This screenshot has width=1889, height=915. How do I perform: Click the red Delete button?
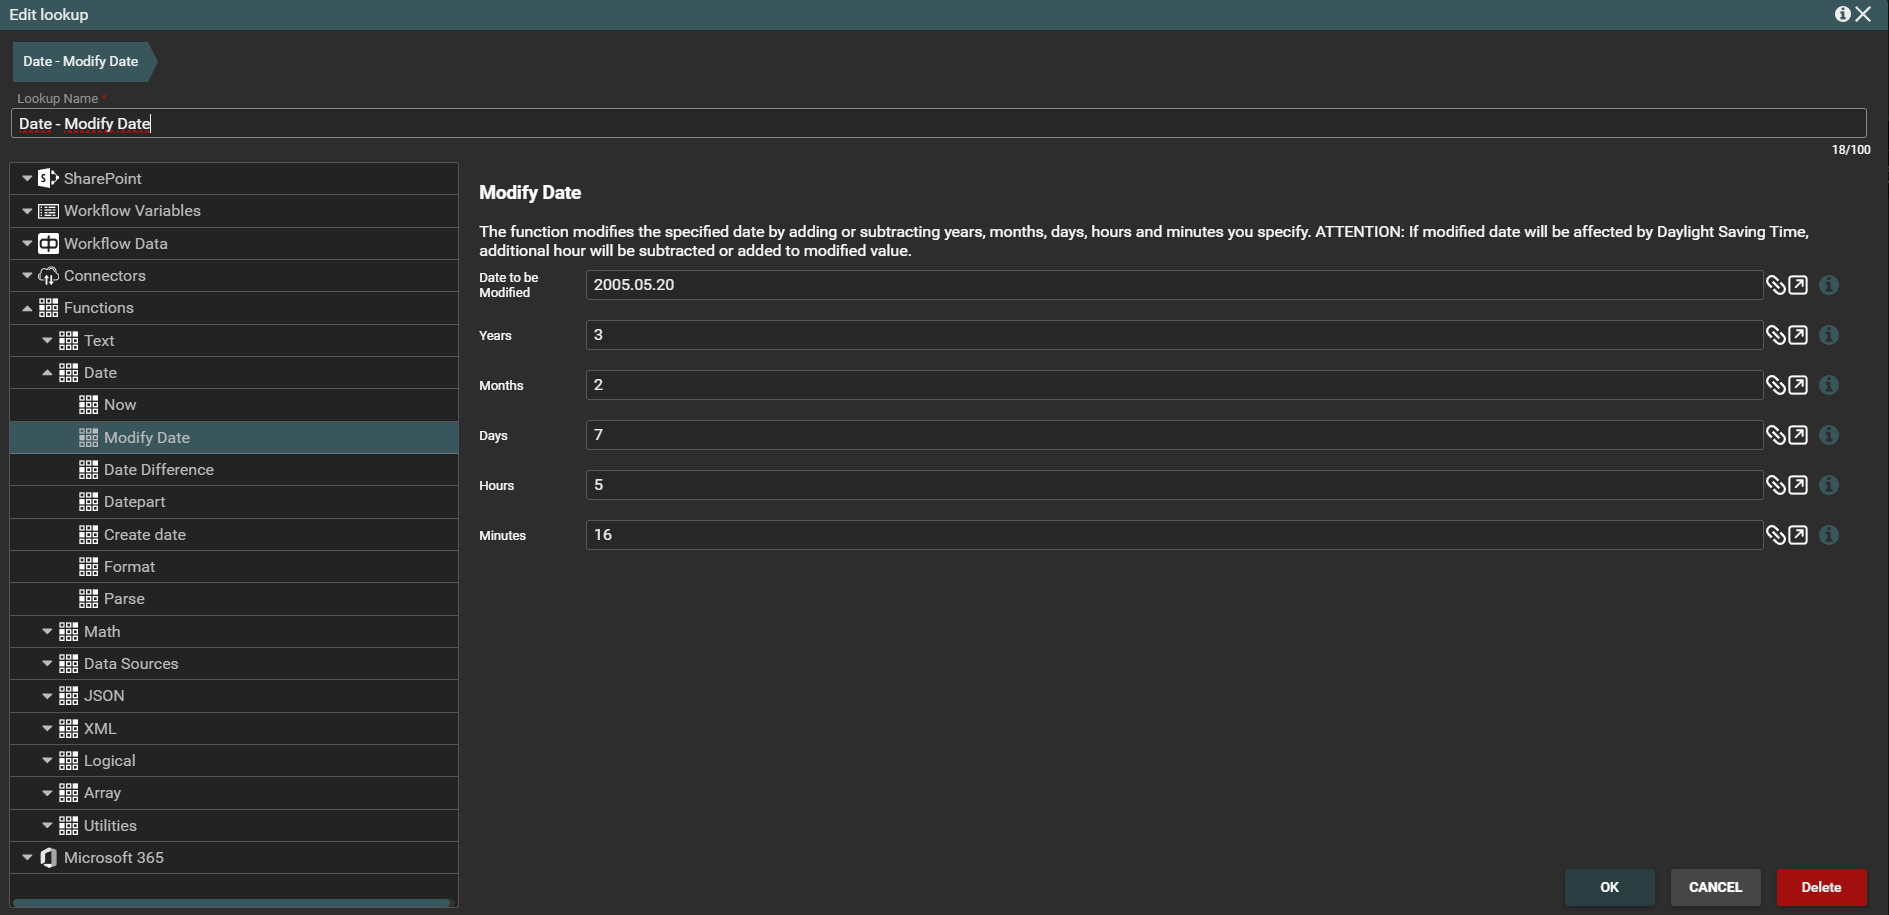(x=1820, y=887)
